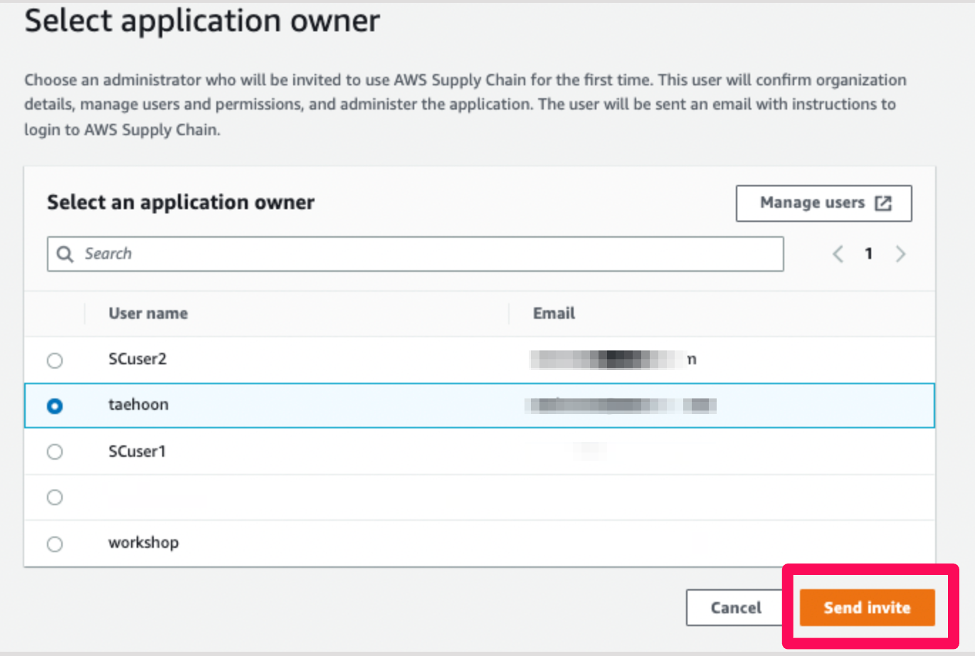Click the blurred email in taehoon row
977x656 pixels.
(621, 406)
